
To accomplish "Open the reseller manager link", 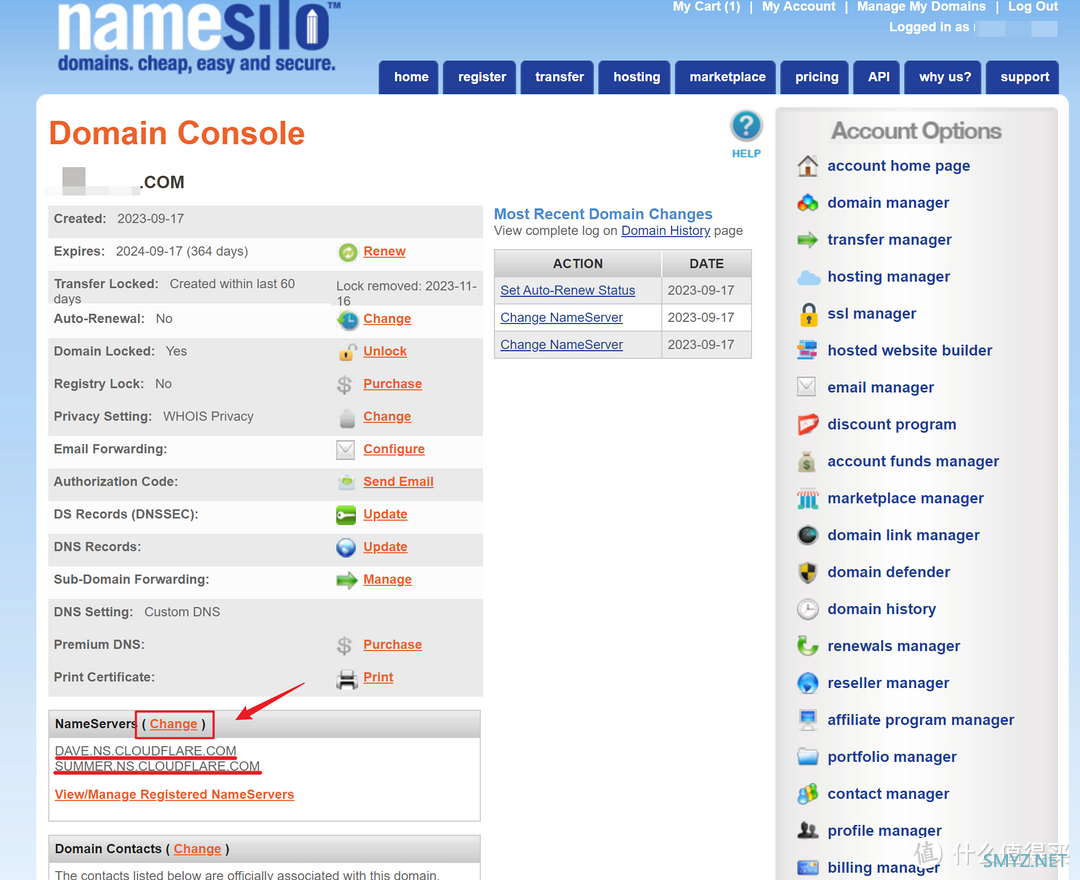I will (888, 683).
